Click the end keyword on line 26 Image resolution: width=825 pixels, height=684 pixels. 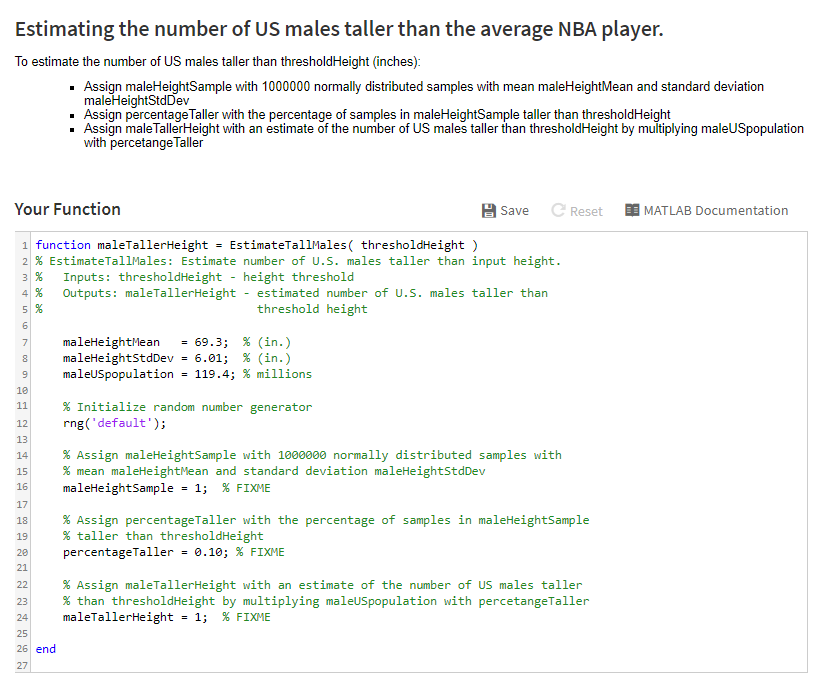(x=45, y=649)
